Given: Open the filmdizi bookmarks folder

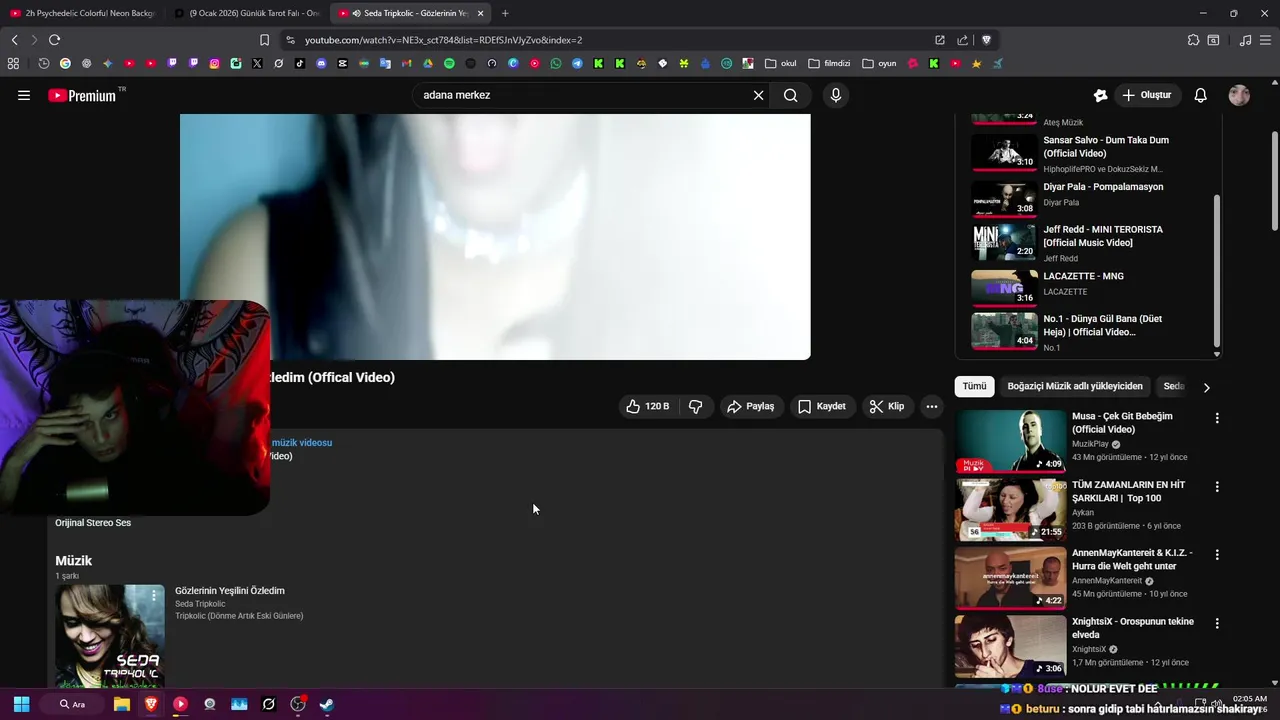Looking at the screenshot, I should coord(830,63).
